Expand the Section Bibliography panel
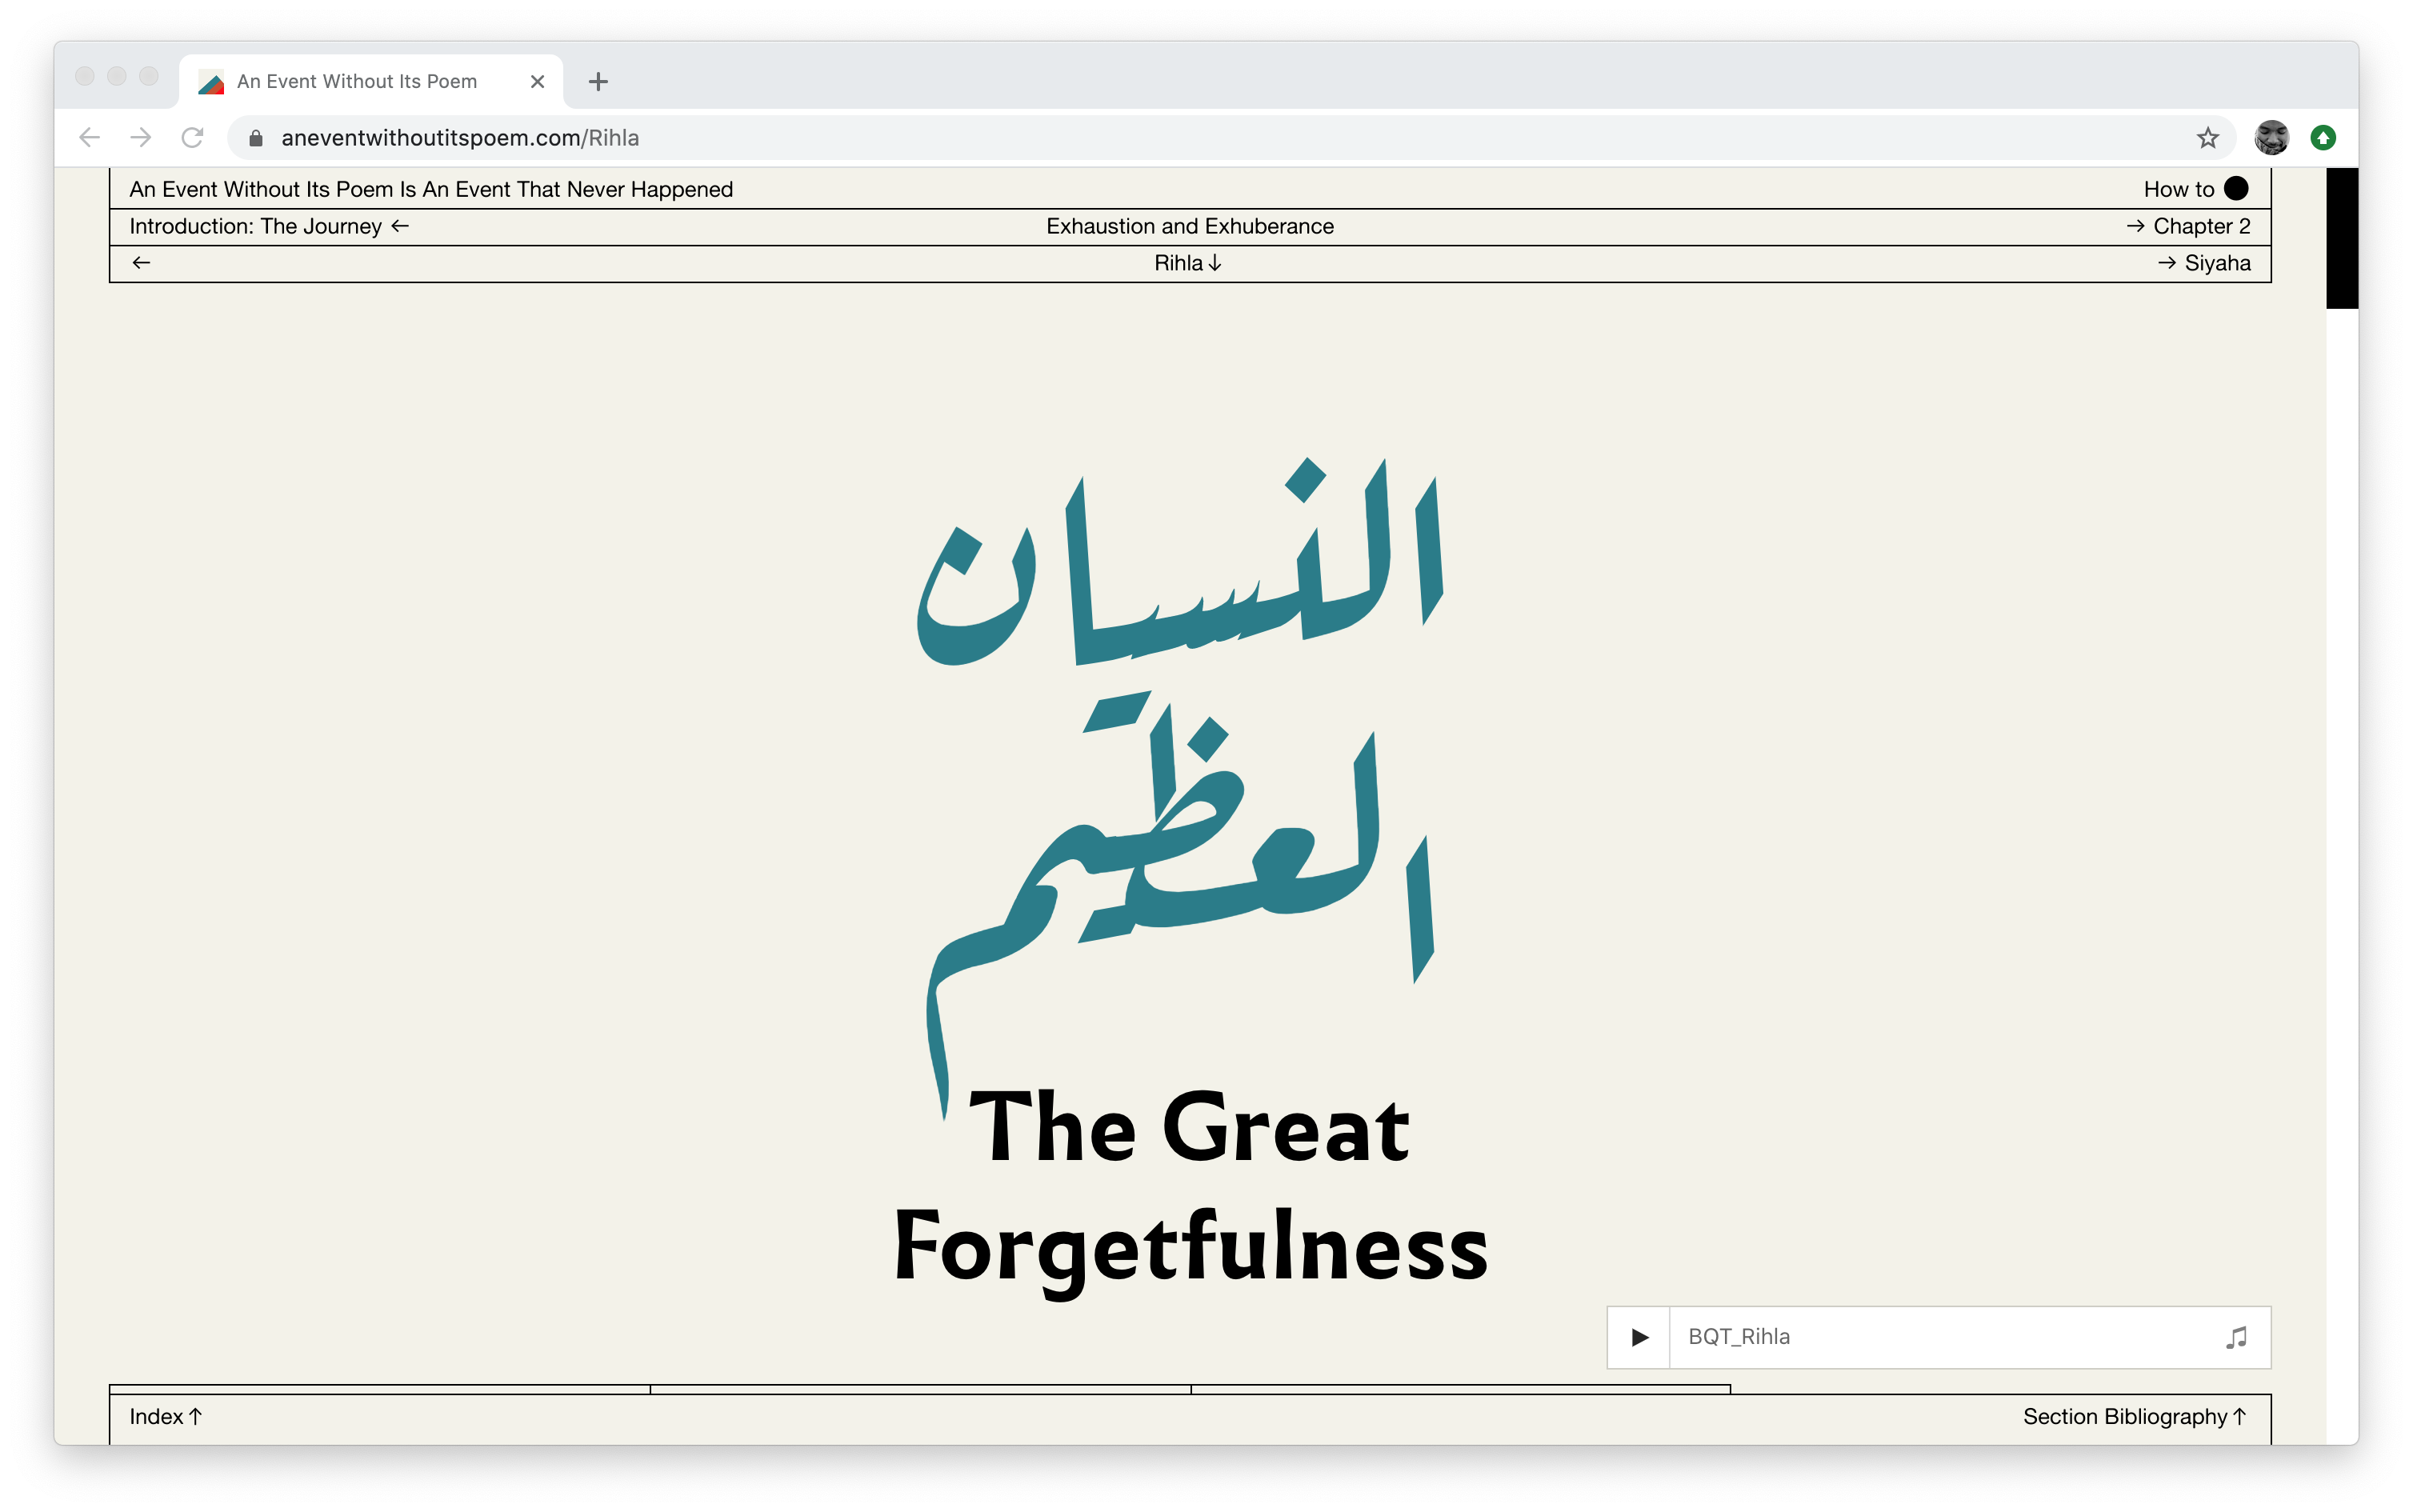The width and height of the screenshot is (2413, 1512). (2135, 1416)
